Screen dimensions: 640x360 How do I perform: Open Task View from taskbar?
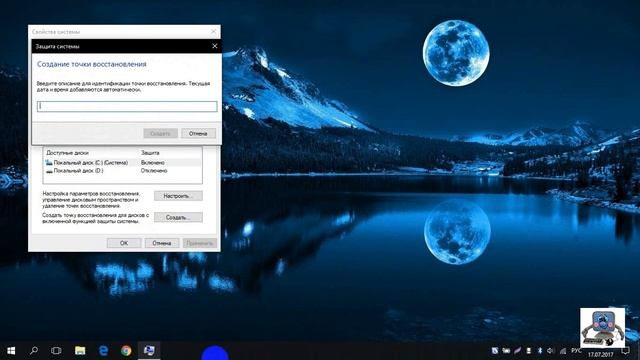pyautogui.click(x=56, y=351)
